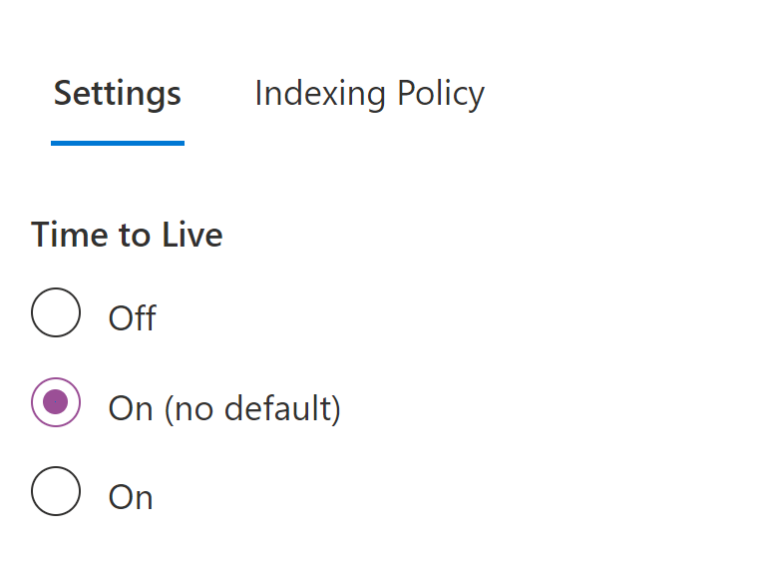768x564 pixels.
Task: Set Time to Live to no default
Action: [x=56, y=402]
